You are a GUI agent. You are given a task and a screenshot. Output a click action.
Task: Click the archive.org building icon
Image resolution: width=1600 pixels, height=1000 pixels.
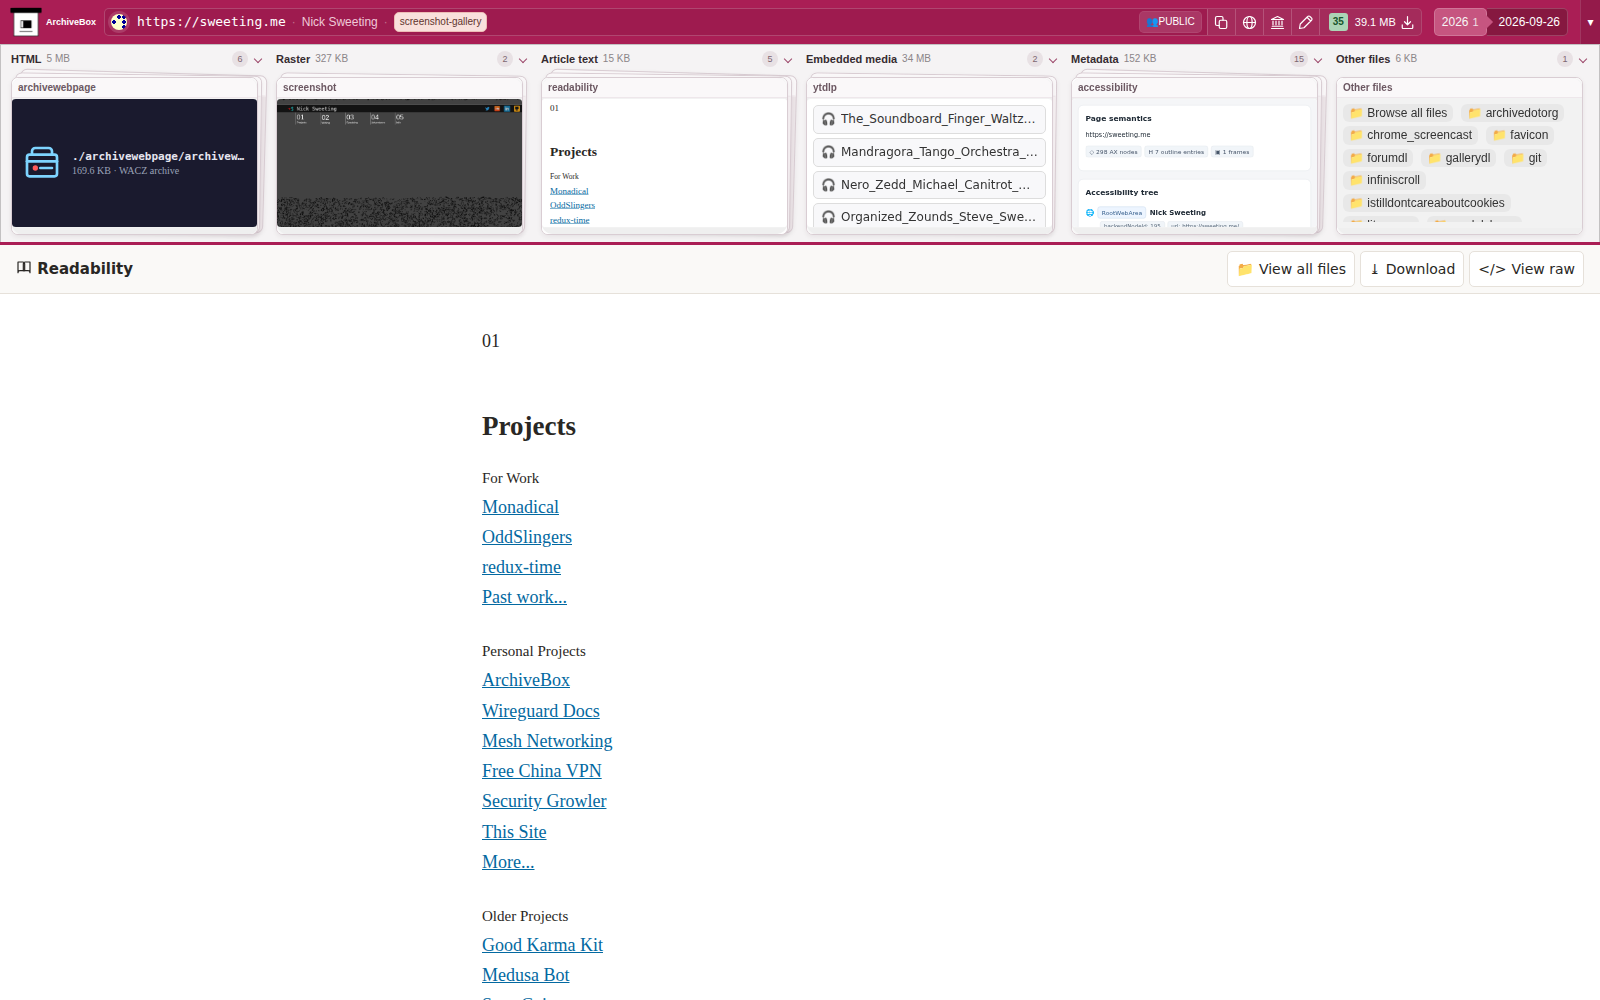tap(1277, 22)
